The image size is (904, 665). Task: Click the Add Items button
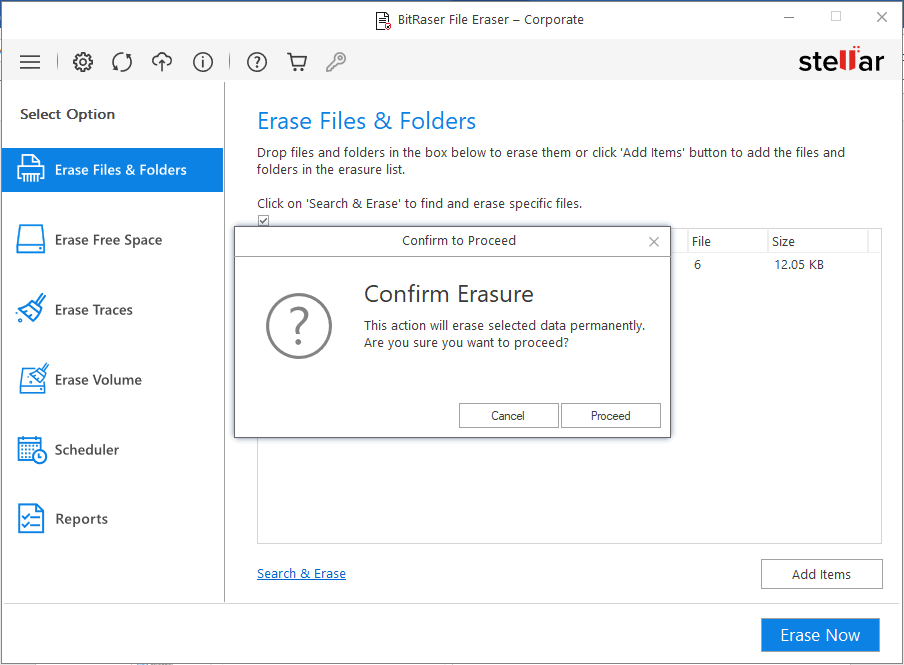[x=822, y=574]
